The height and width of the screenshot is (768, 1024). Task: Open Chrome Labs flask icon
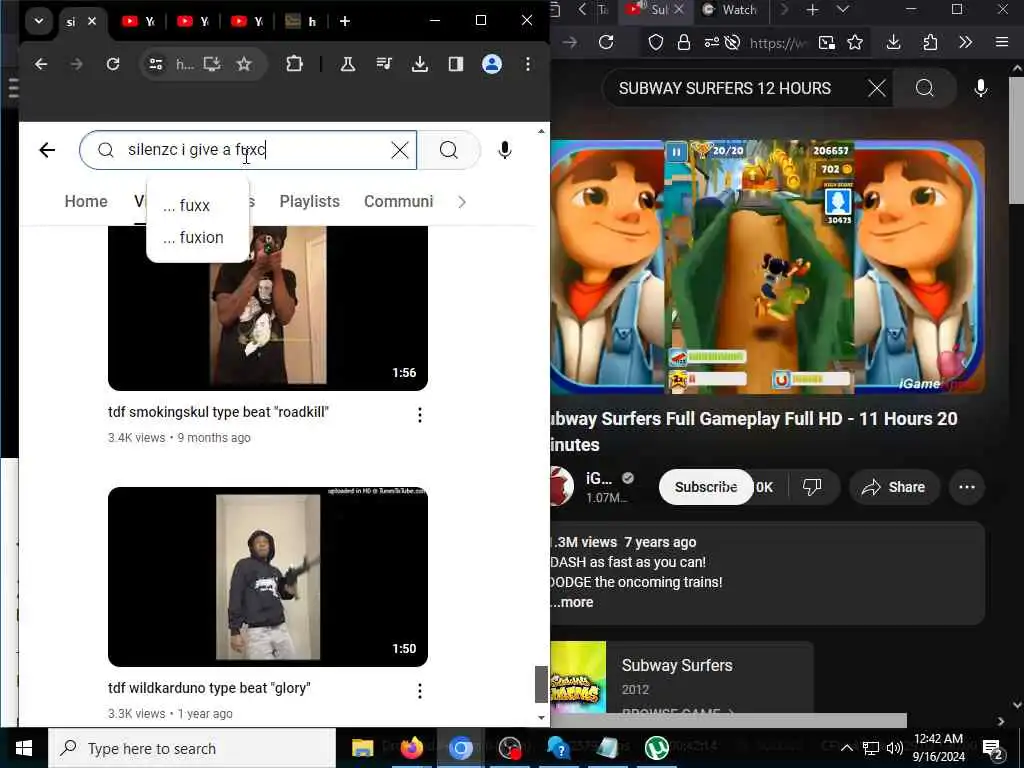[347, 64]
